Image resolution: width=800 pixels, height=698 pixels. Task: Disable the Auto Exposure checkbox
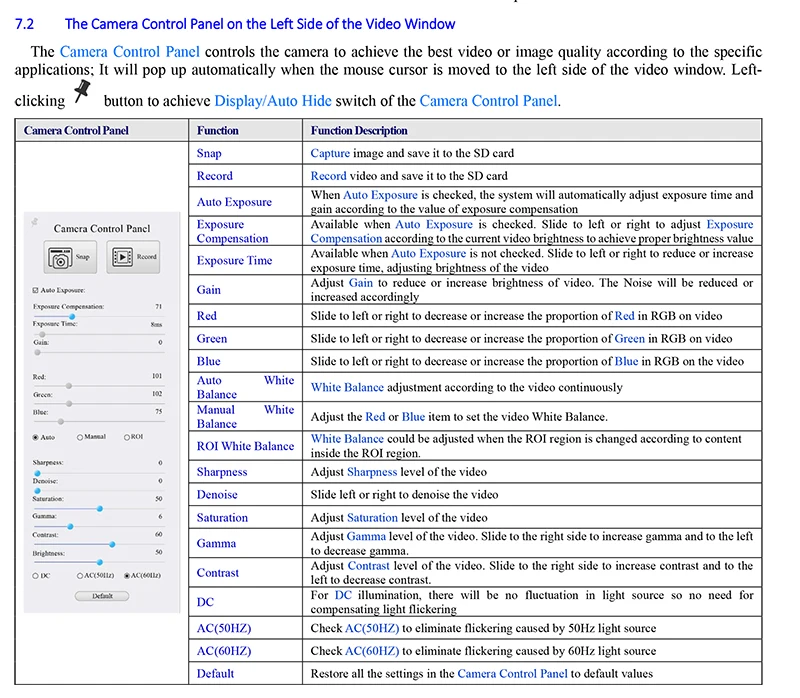[36, 290]
